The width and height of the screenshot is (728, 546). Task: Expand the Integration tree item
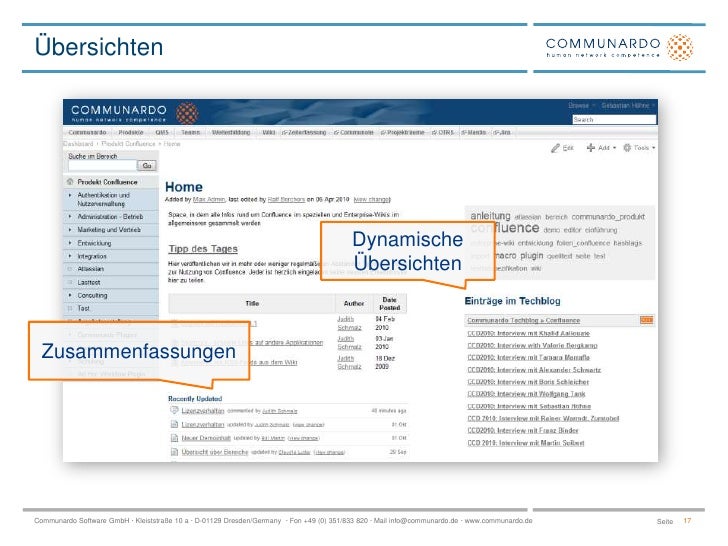click(x=70, y=256)
